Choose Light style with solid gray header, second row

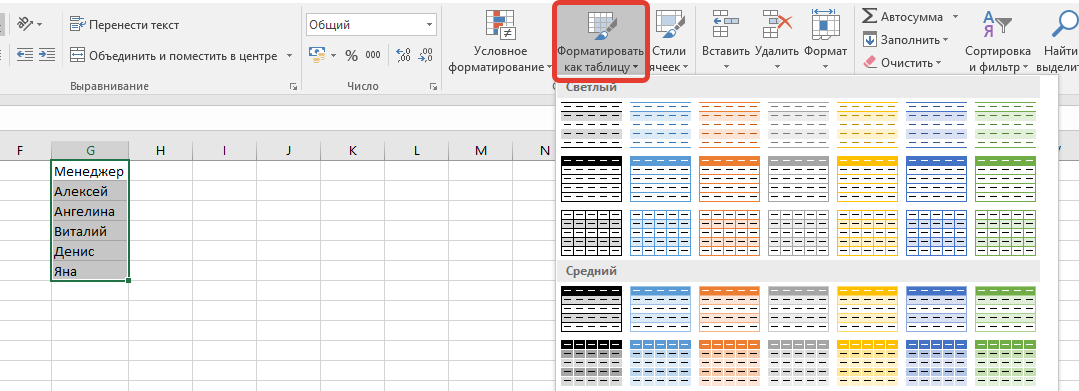tap(798, 178)
